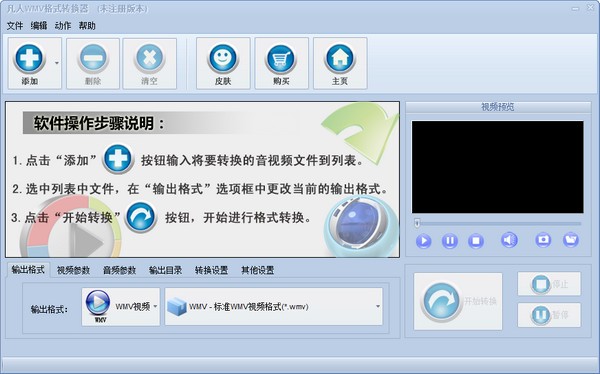Open the snapshot folder icon in the preview panel
The image size is (600, 374).
[x=571, y=240]
